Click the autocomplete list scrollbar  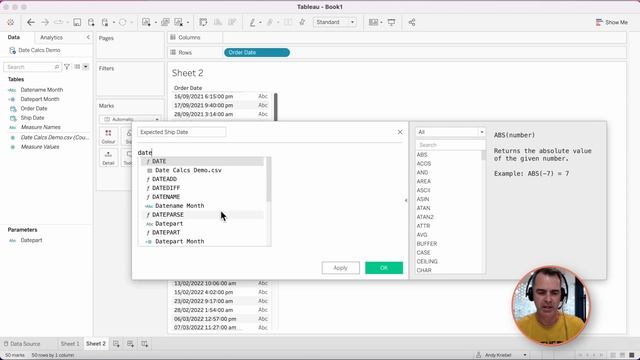(x=269, y=179)
